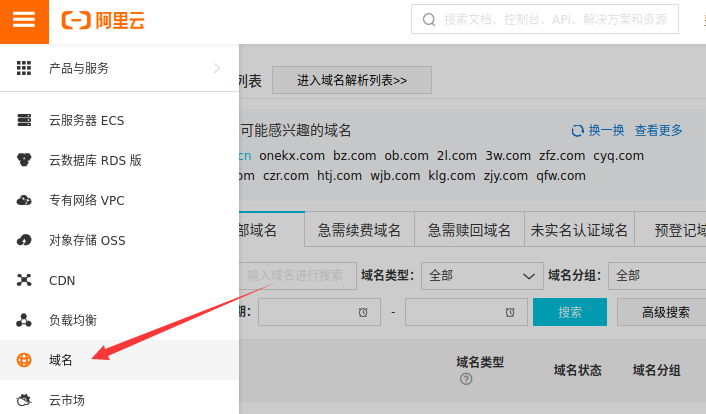Switch to the 全部域名 tab
Screen dimensions: 706x414
point(272,230)
